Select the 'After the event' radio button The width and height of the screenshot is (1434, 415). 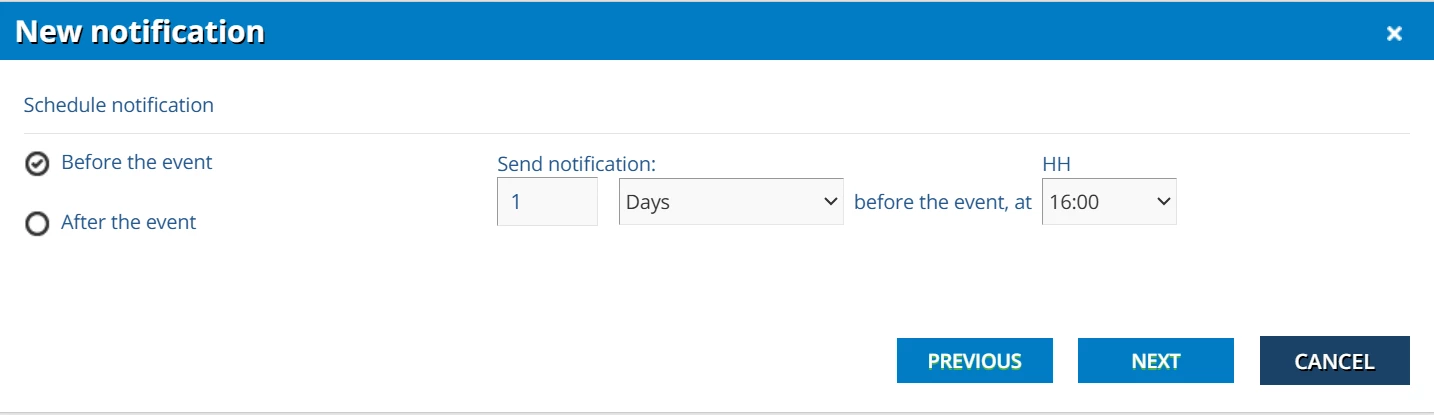(x=37, y=224)
